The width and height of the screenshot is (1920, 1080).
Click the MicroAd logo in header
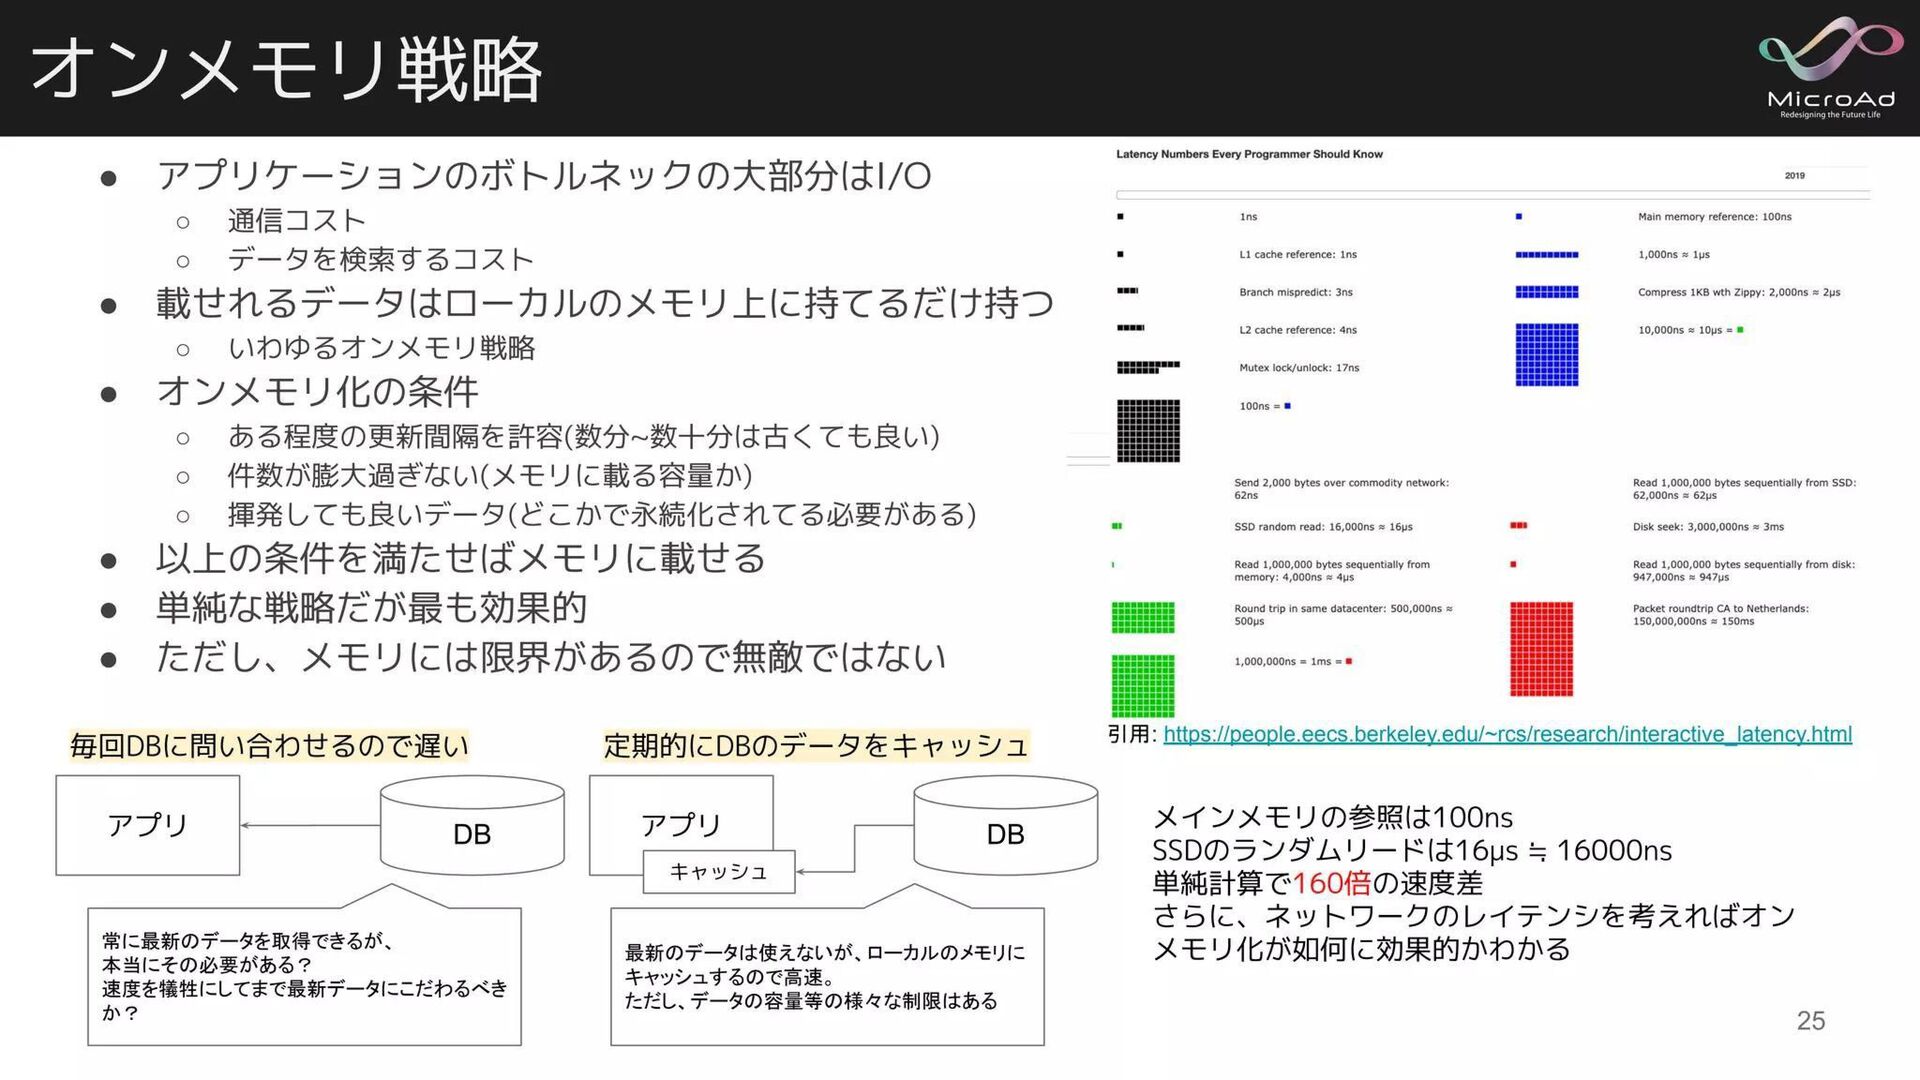[x=1830, y=68]
